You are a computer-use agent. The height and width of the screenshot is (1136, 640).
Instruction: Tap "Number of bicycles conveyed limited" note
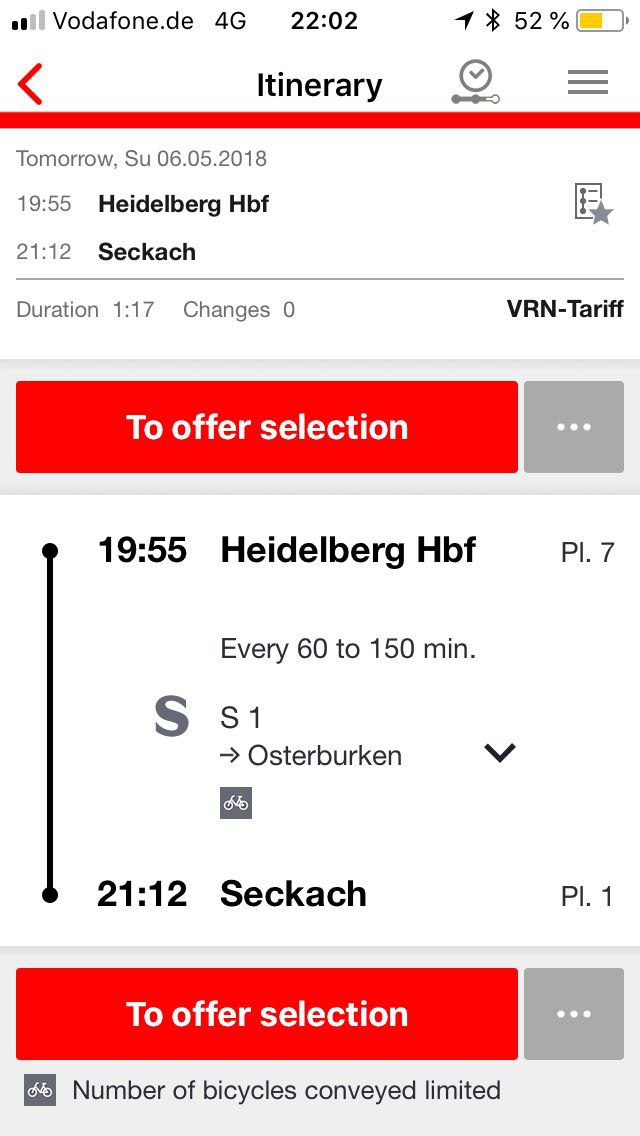[x=286, y=1090]
